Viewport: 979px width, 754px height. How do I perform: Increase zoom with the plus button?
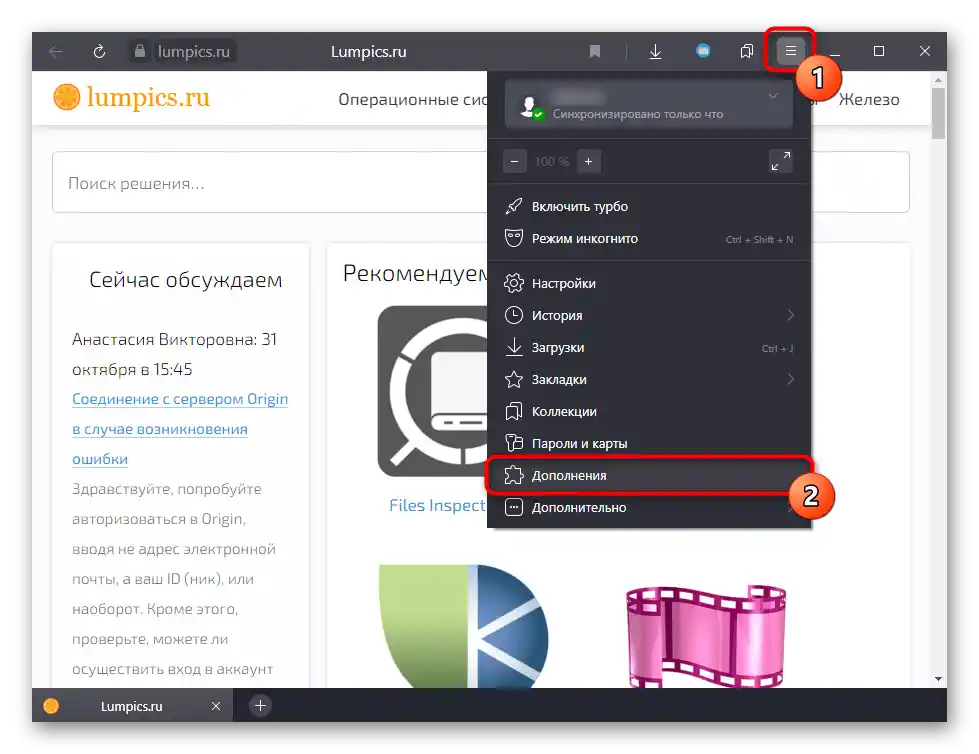click(x=588, y=162)
